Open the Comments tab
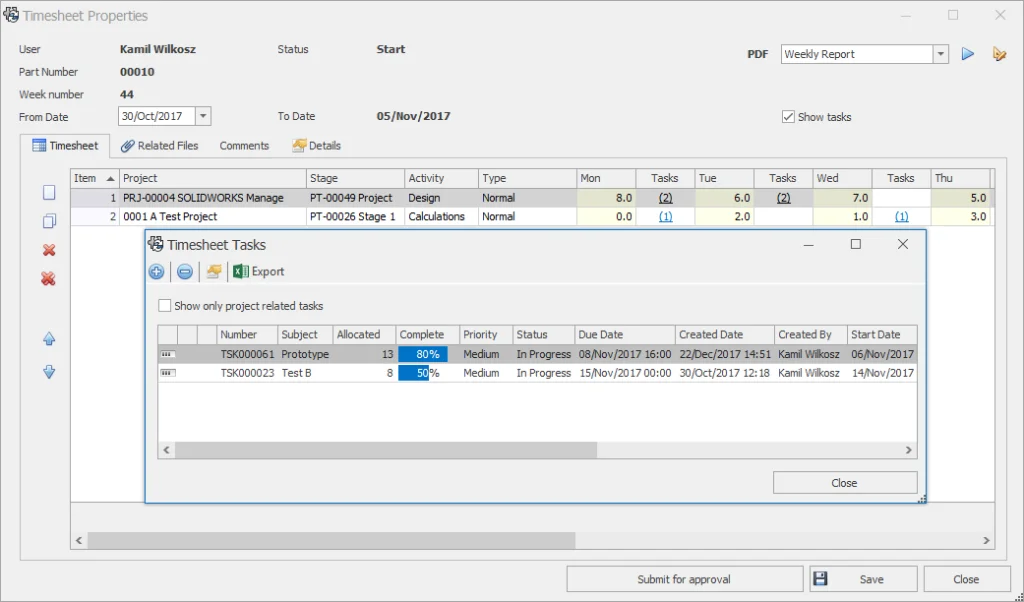1024x602 pixels. [x=244, y=146]
